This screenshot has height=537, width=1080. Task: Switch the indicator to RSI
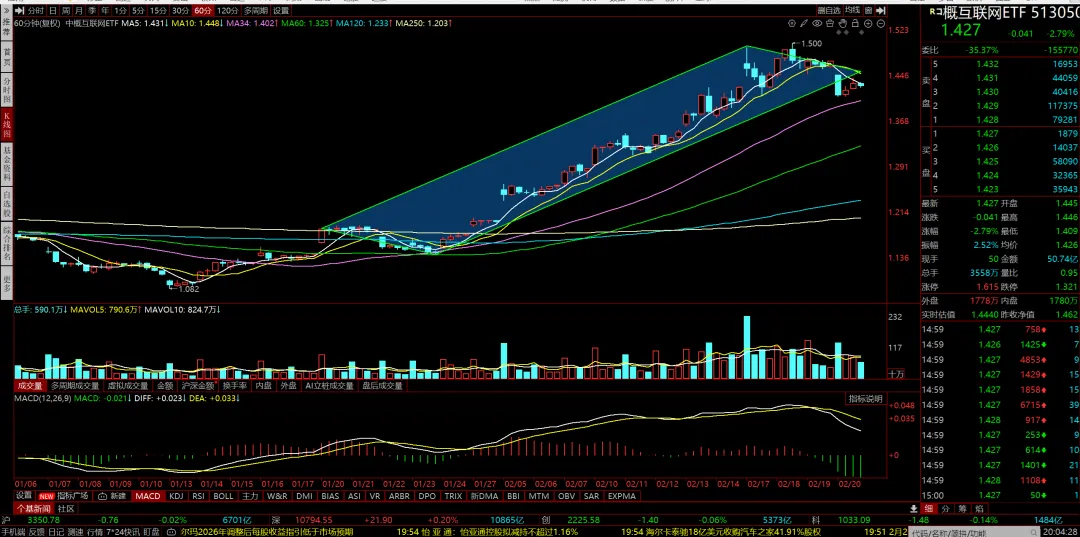click(198, 496)
